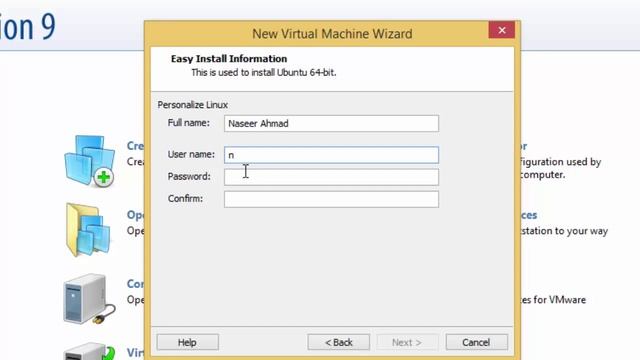640x360 pixels.
Task: Click the Confirm password field
Action: [x=331, y=199]
